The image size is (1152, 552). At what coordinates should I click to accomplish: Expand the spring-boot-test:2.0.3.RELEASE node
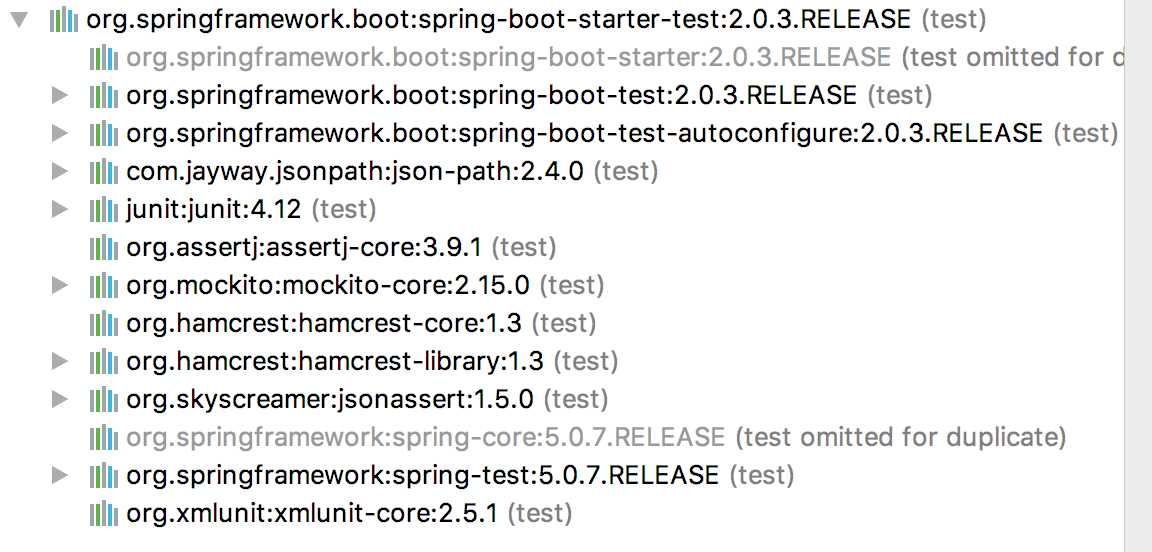click(60, 95)
